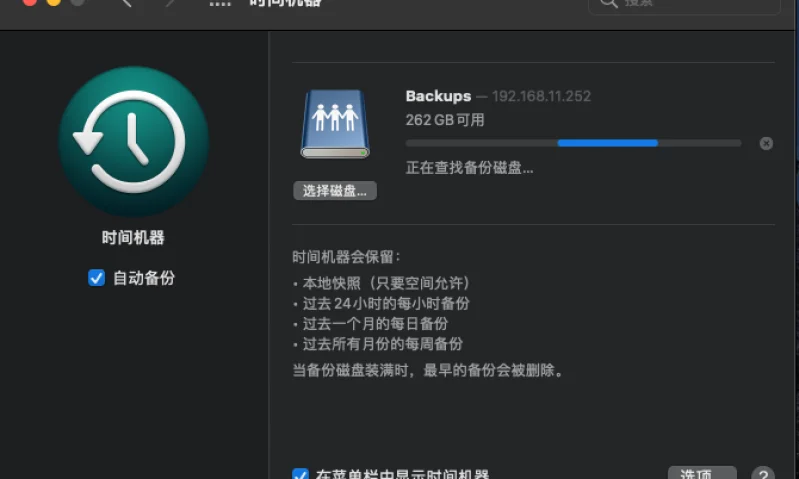Close the Time Machine preferences window

(30, 2)
